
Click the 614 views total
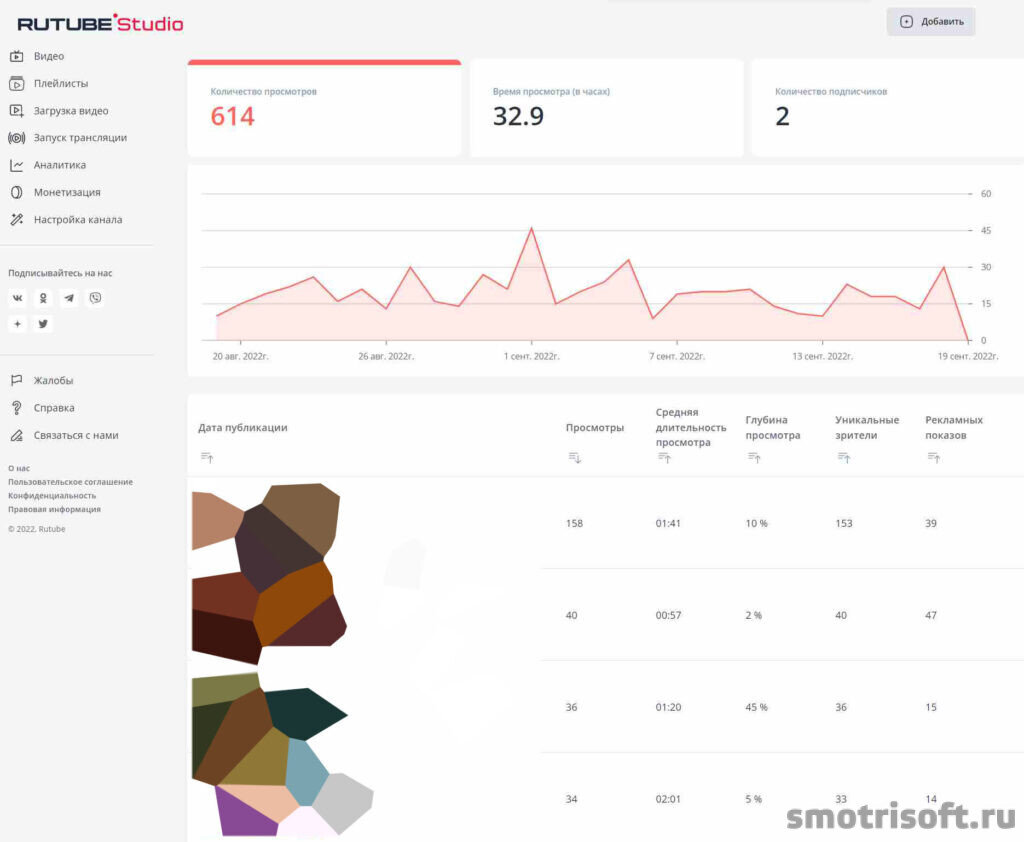point(232,116)
